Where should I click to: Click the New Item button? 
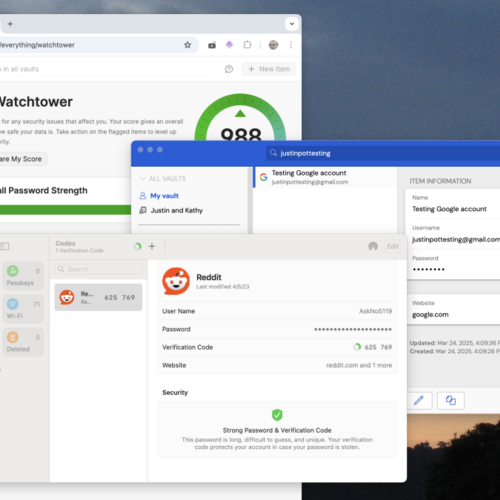point(269,69)
